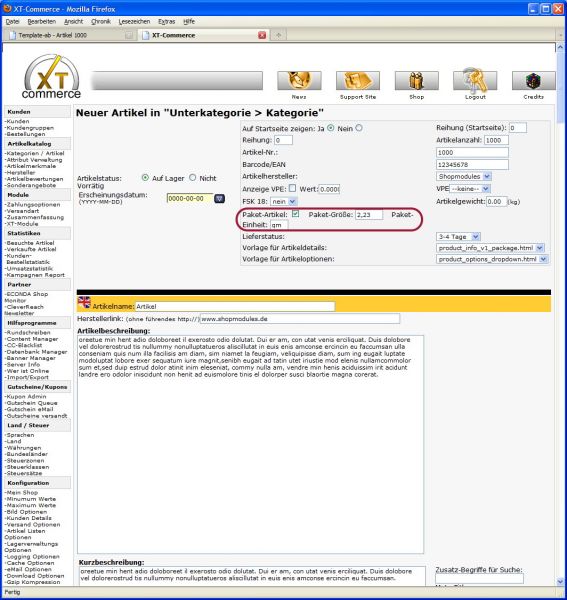Screen dimensions: 567x600
Task: Open the VPE --keine-- dropdown
Action: pos(470,189)
